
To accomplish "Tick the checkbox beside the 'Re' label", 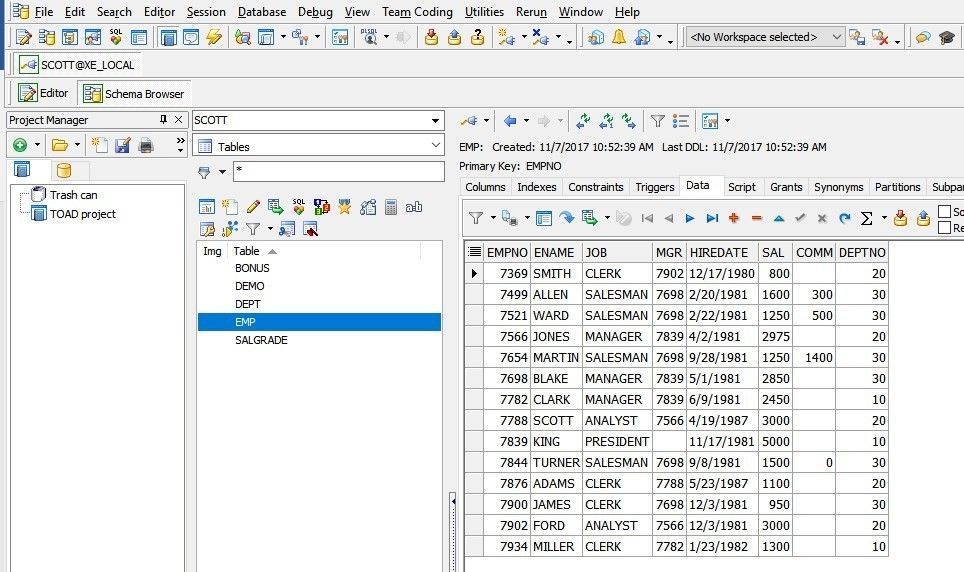I will (x=945, y=228).
